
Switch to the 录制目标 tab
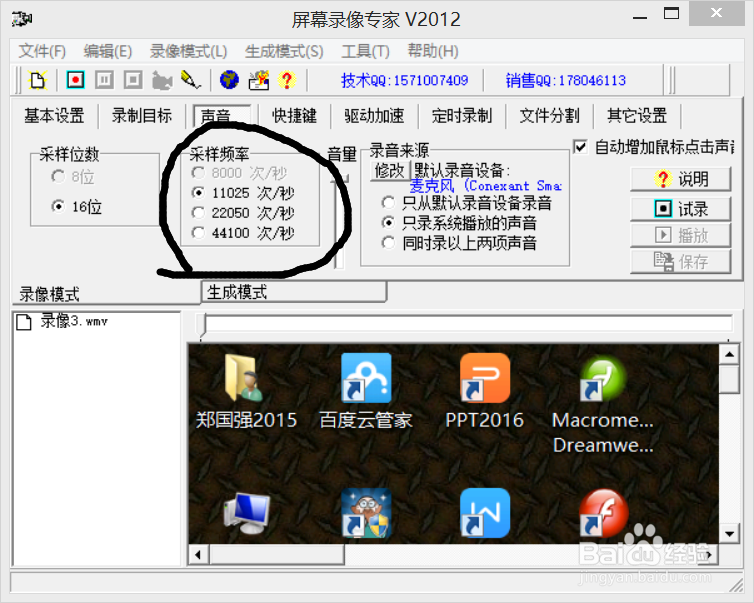tap(142, 116)
